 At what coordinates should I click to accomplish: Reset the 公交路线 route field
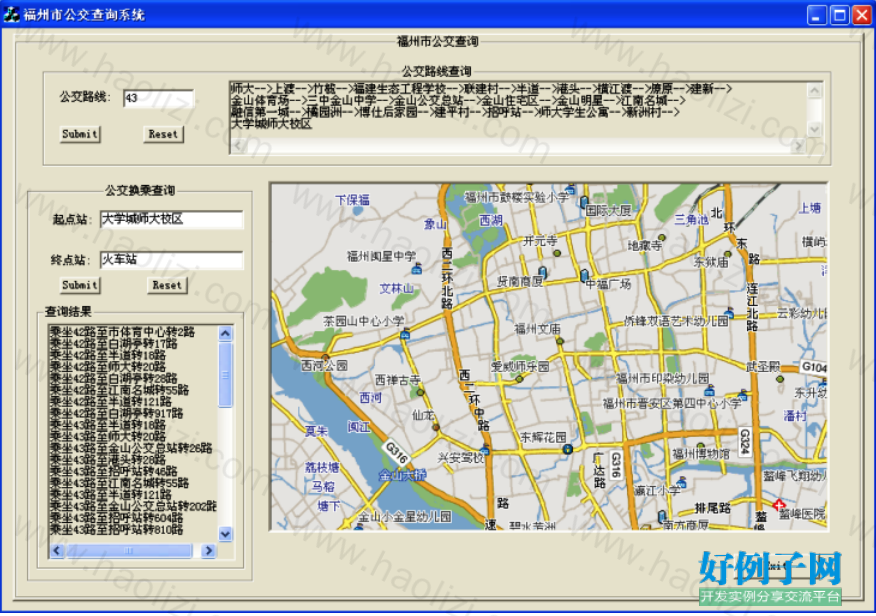(x=163, y=134)
